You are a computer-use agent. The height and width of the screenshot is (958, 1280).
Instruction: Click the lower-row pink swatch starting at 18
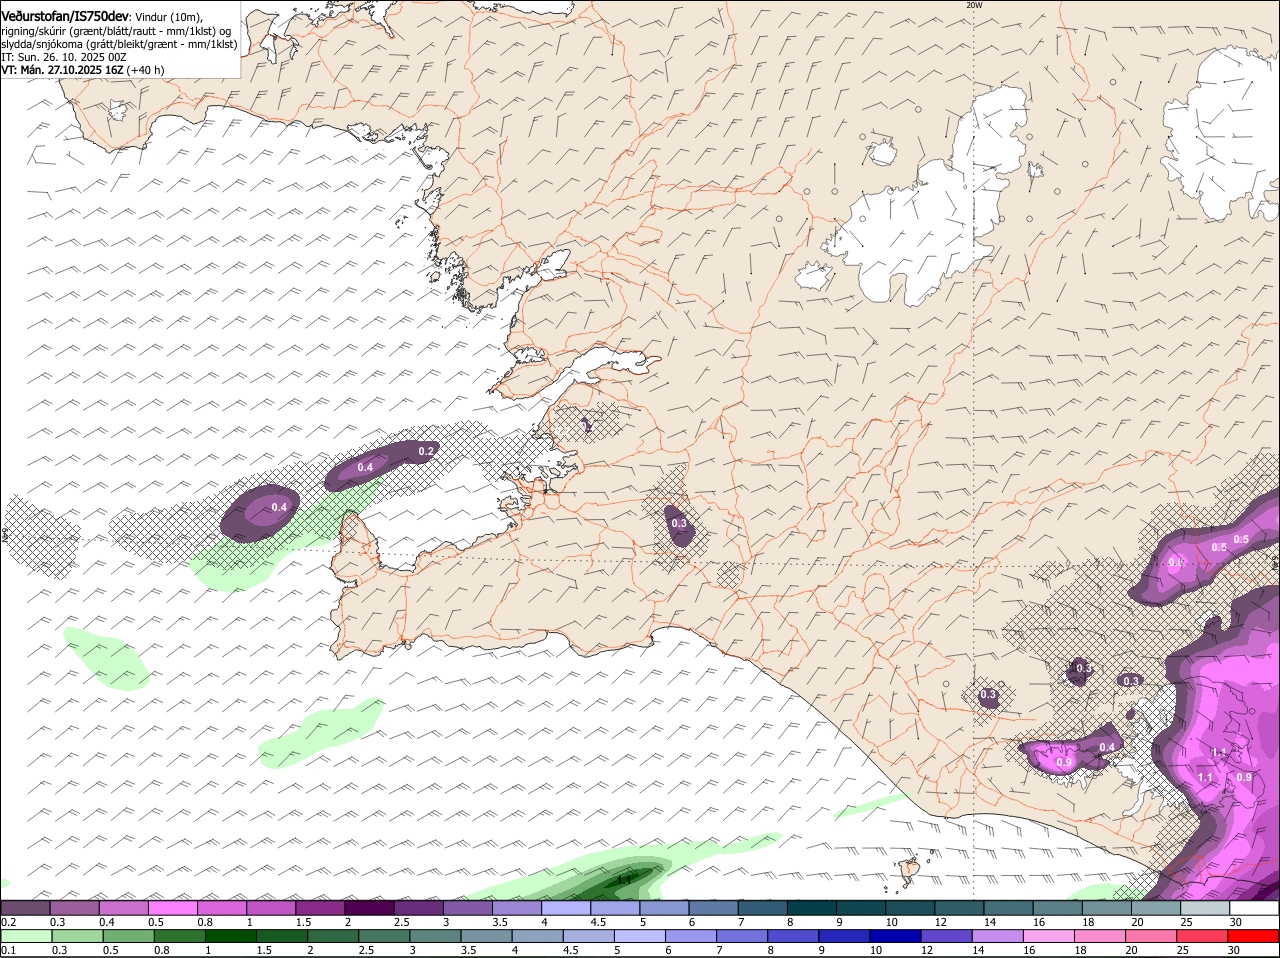pyautogui.click(x=1102, y=936)
